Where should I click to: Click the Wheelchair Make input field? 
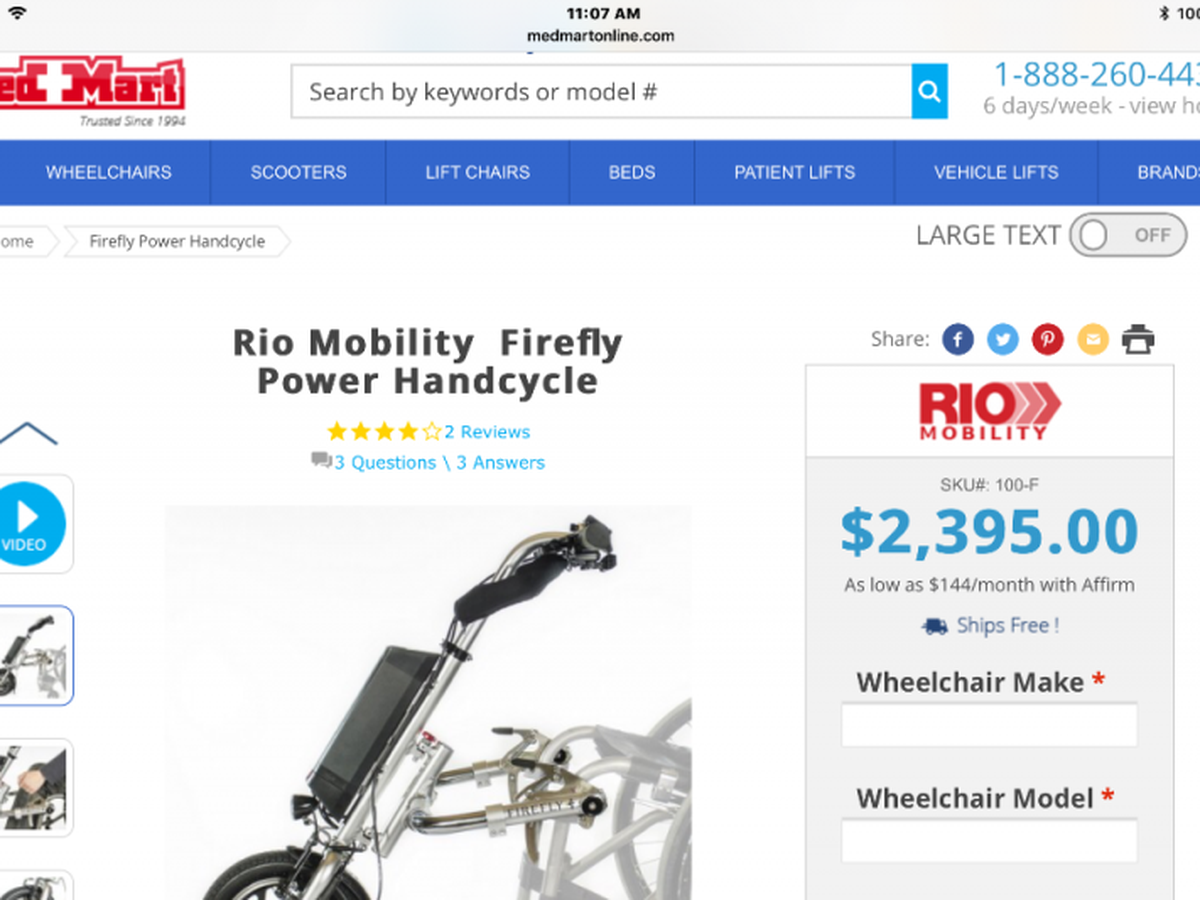[989, 725]
